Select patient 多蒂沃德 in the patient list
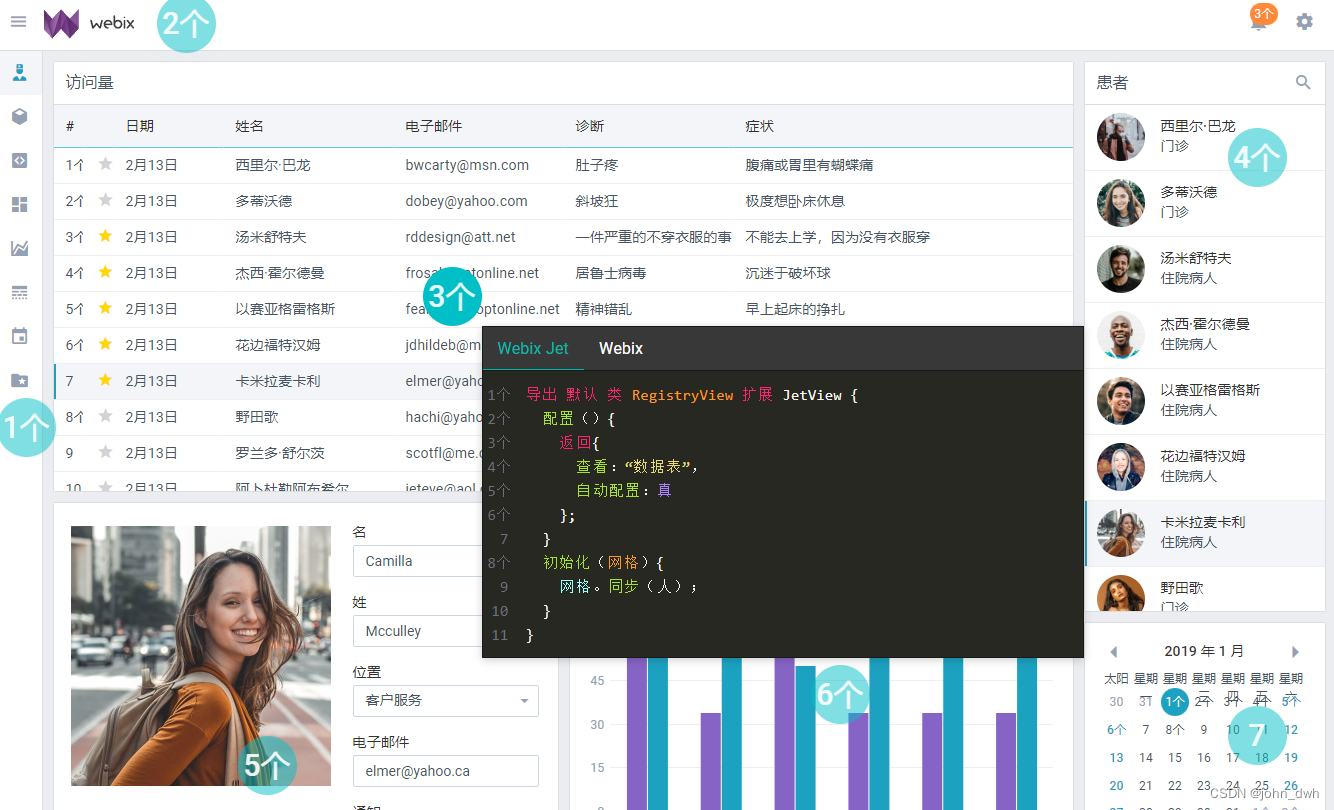Image resolution: width=1334 pixels, height=810 pixels. tap(1205, 204)
